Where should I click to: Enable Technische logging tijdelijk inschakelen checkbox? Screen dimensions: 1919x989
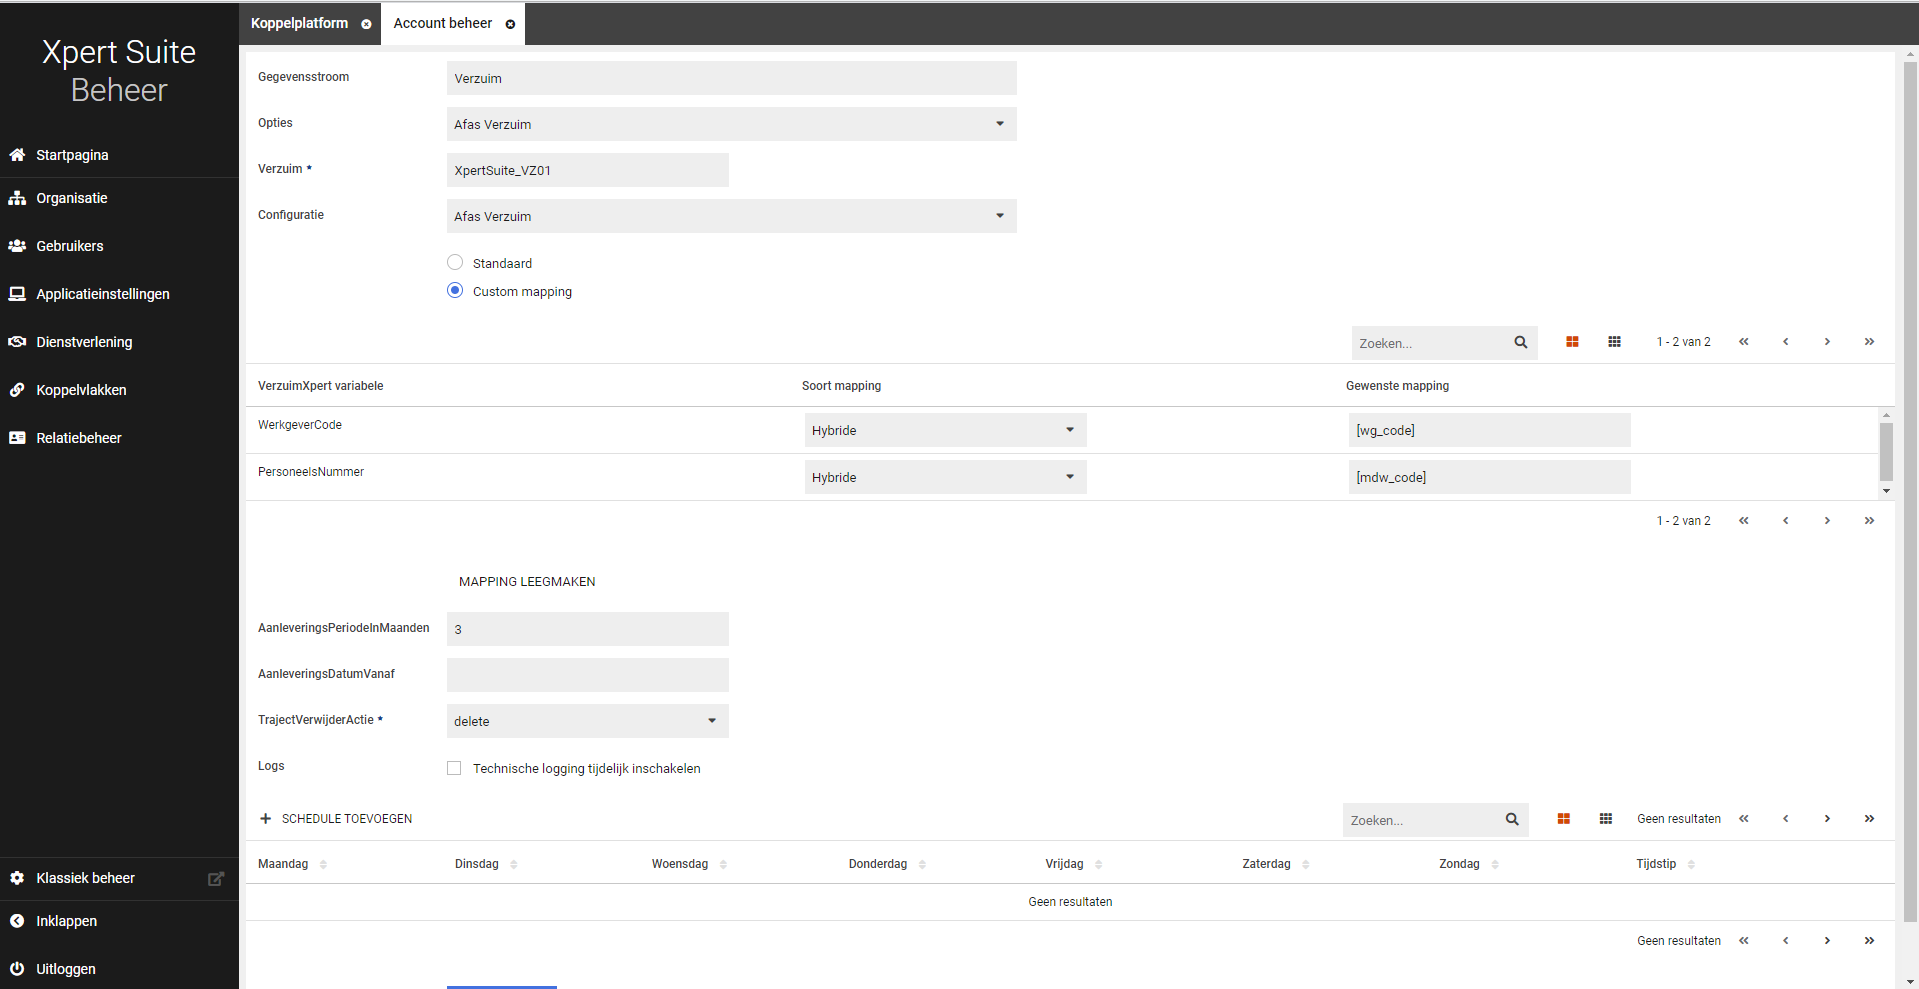(x=454, y=768)
